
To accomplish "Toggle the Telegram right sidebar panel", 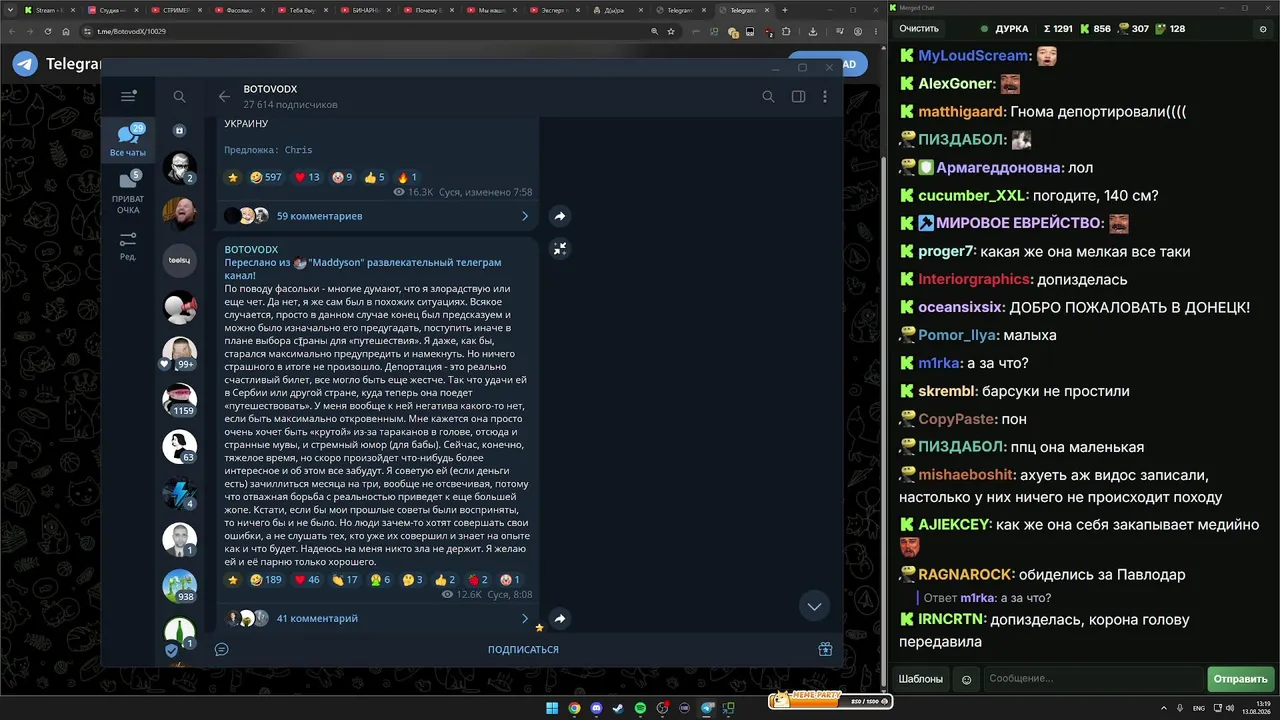I will [x=798, y=96].
